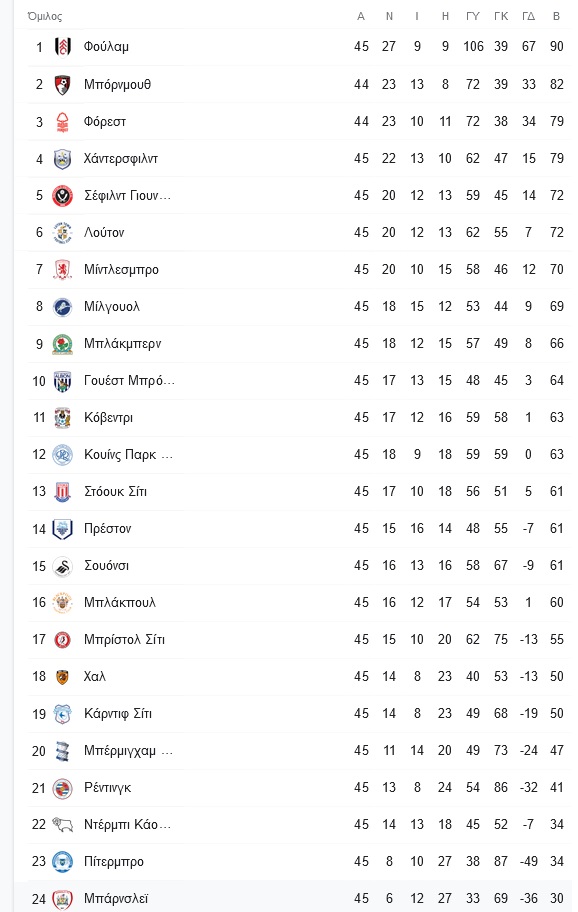The width and height of the screenshot is (578, 912).
Task: Open the Κόβεντρι team link
Action: [108, 418]
